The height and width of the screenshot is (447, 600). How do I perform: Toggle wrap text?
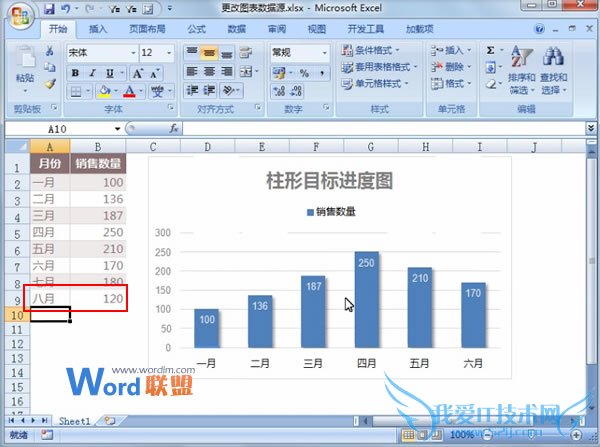pyautogui.click(x=246, y=52)
